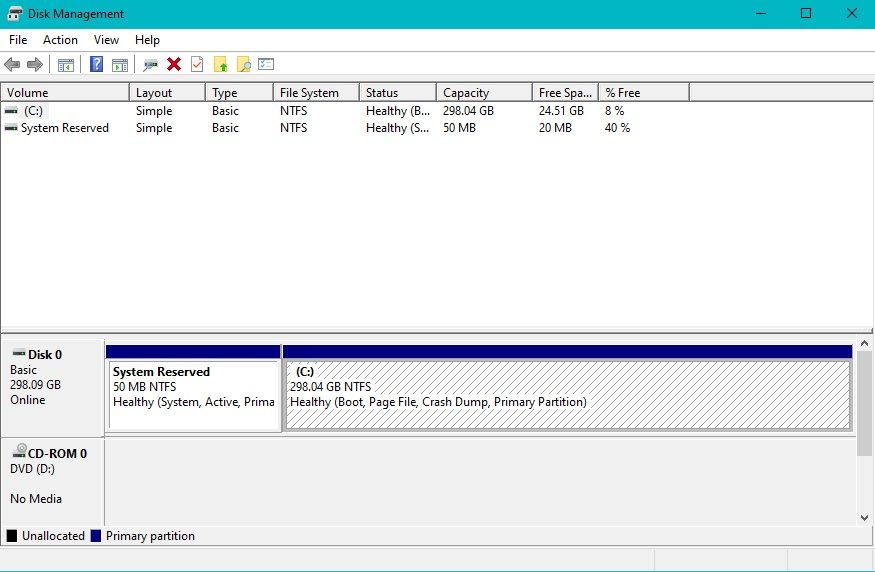Open the File menu
The height and width of the screenshot is (572, 875).
click(x=18, y=40)
